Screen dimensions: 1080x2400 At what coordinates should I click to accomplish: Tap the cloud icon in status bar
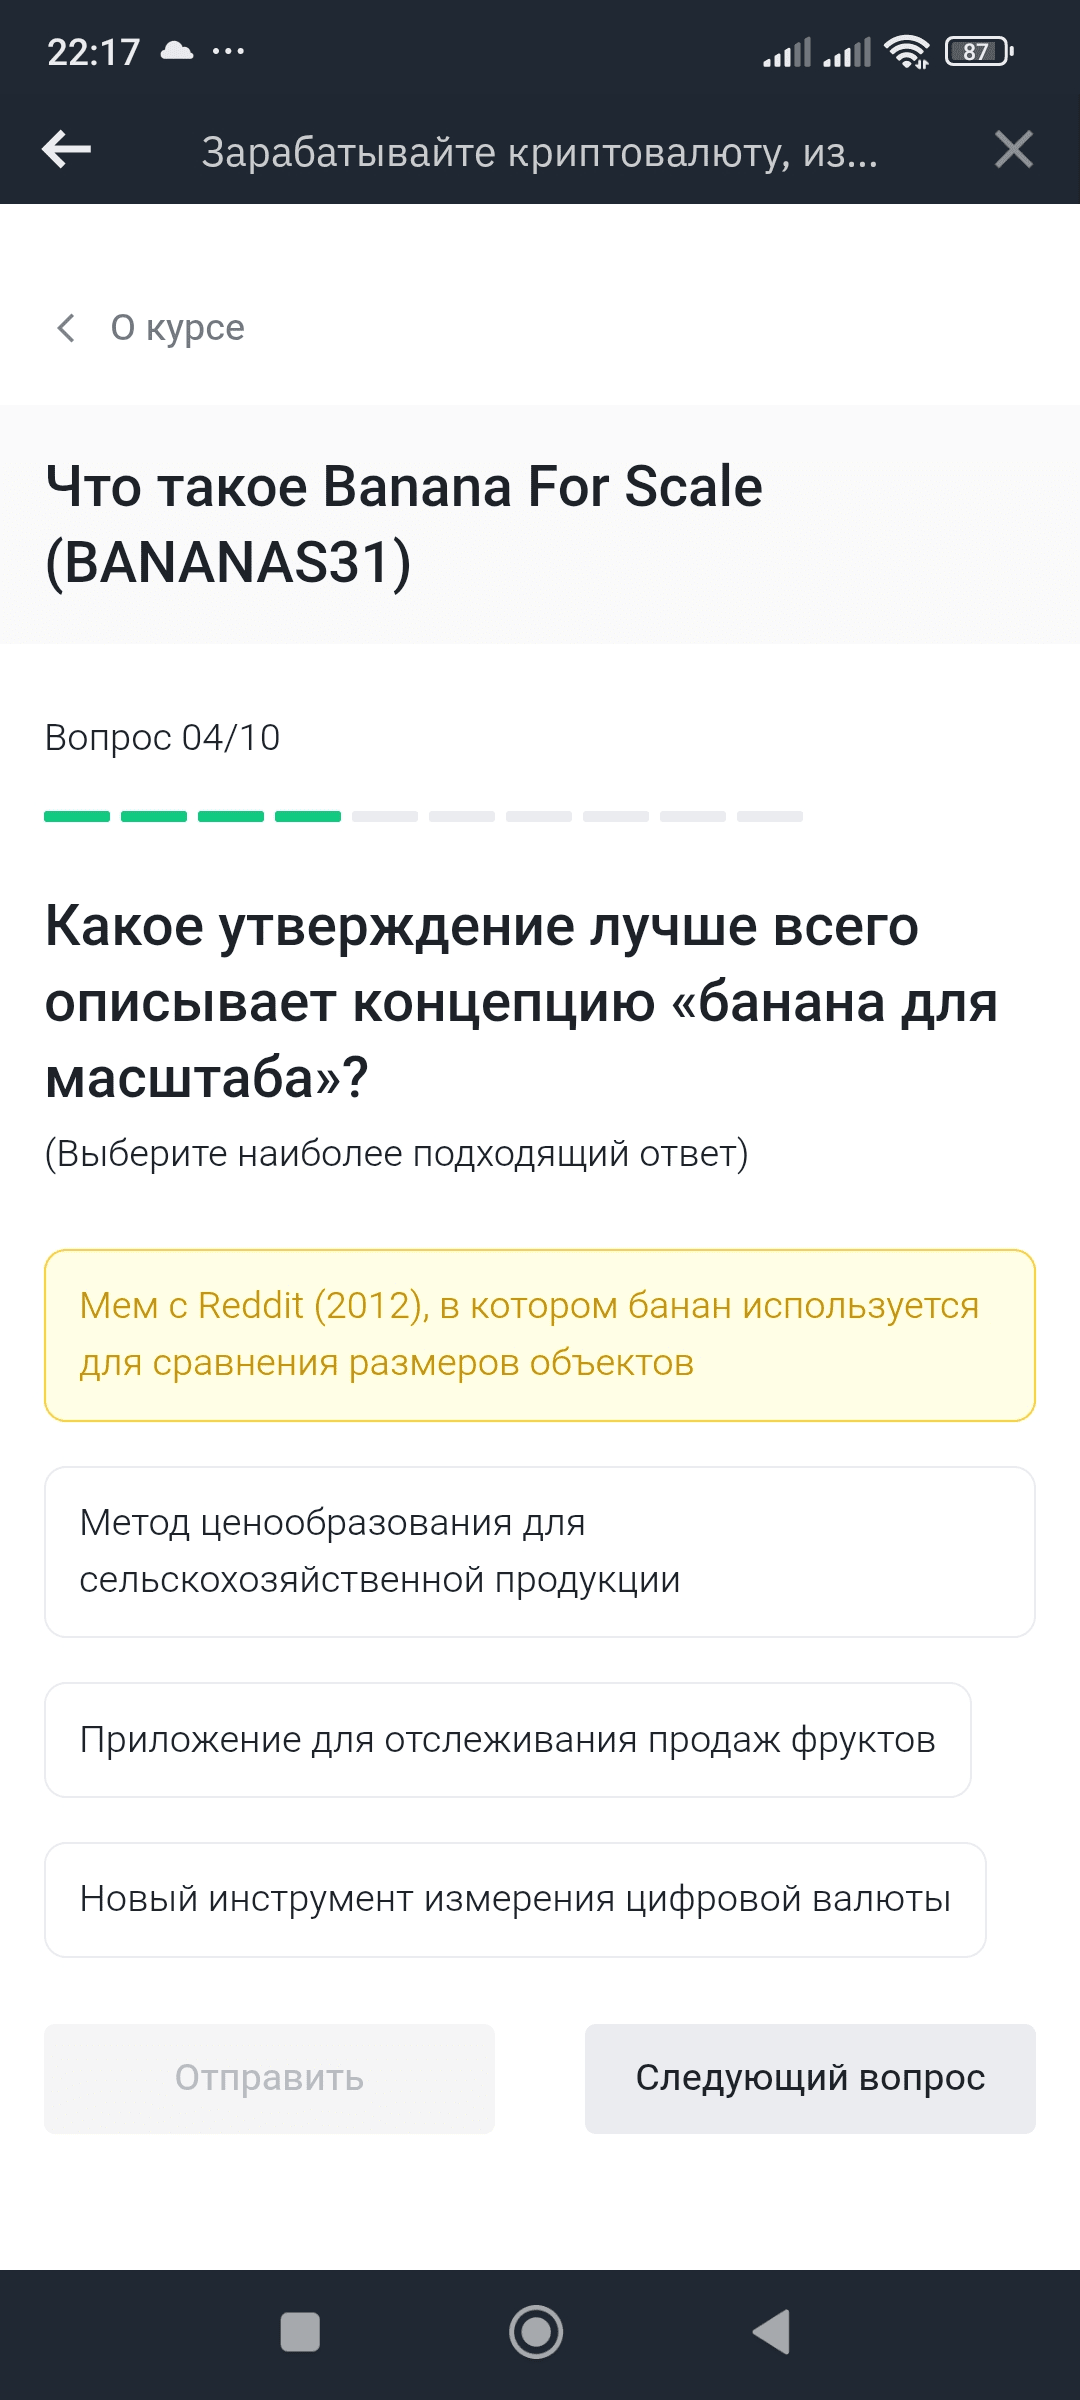(x=177, y=51)
